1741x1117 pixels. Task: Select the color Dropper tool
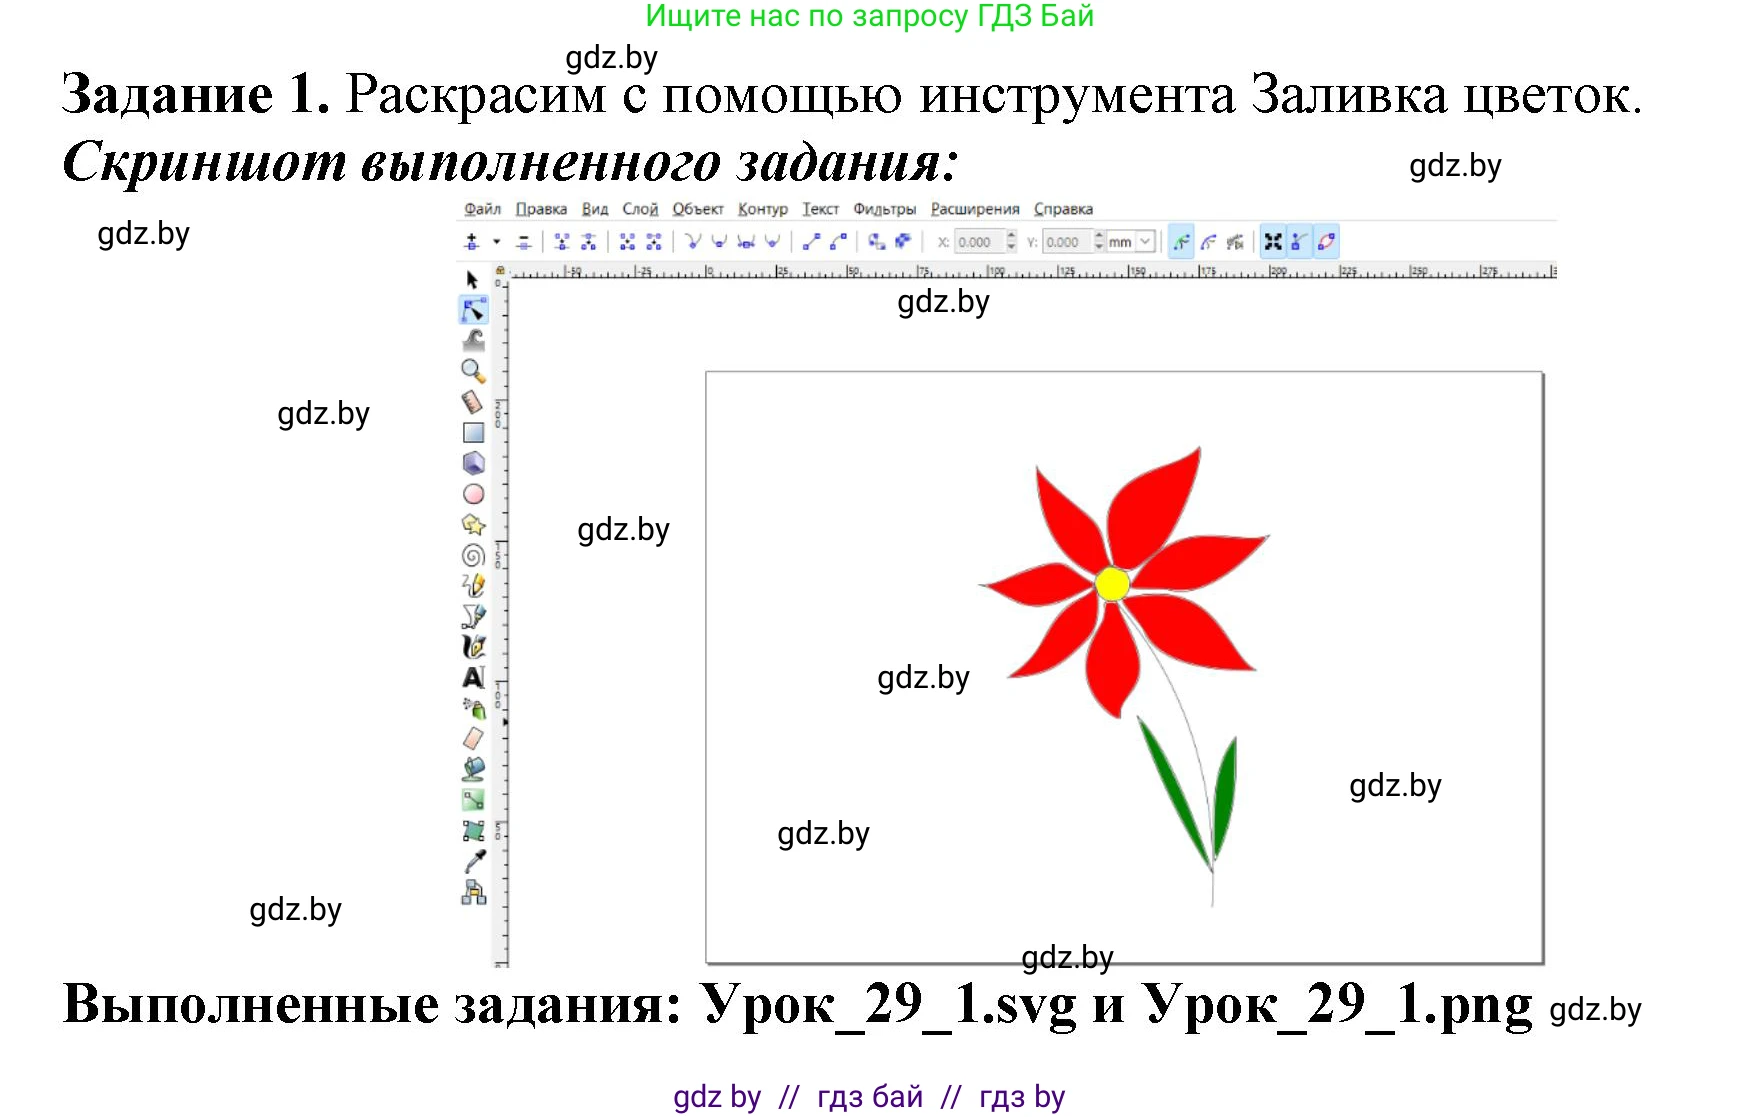tap(472, 858)
